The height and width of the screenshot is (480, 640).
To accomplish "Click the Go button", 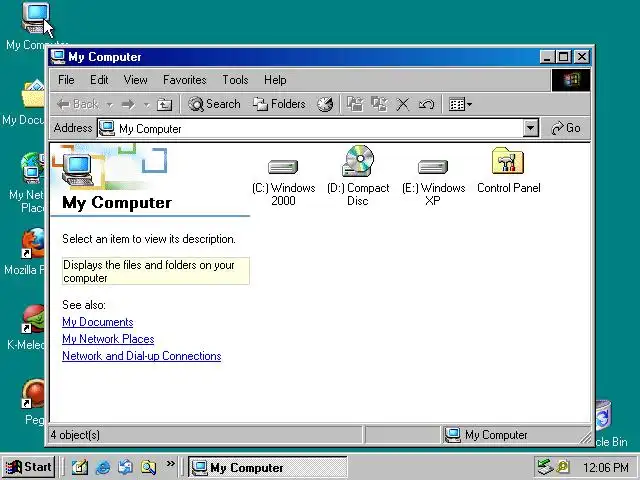I will 566,128.
